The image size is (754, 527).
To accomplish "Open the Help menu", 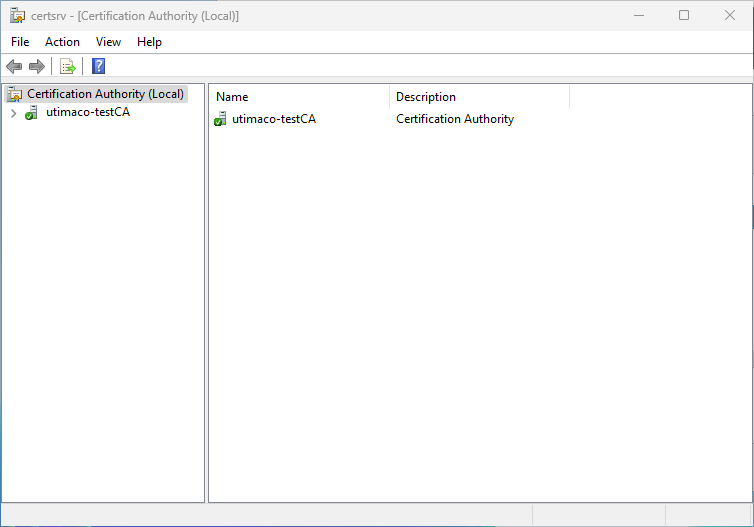I will point(149,42).
